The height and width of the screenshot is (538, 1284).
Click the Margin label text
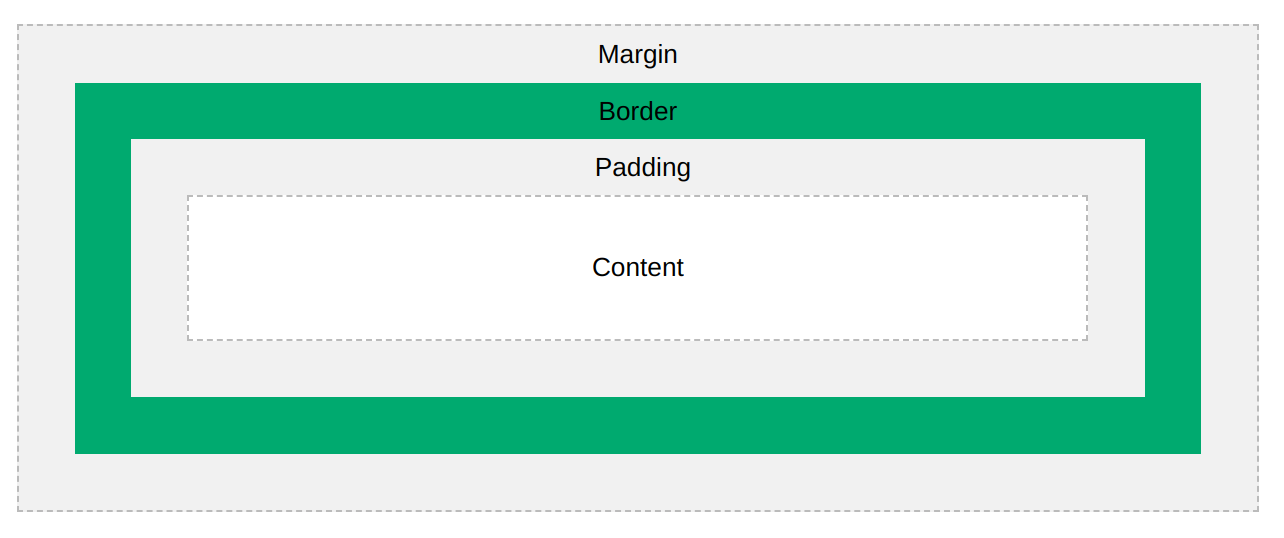point(638,54)
